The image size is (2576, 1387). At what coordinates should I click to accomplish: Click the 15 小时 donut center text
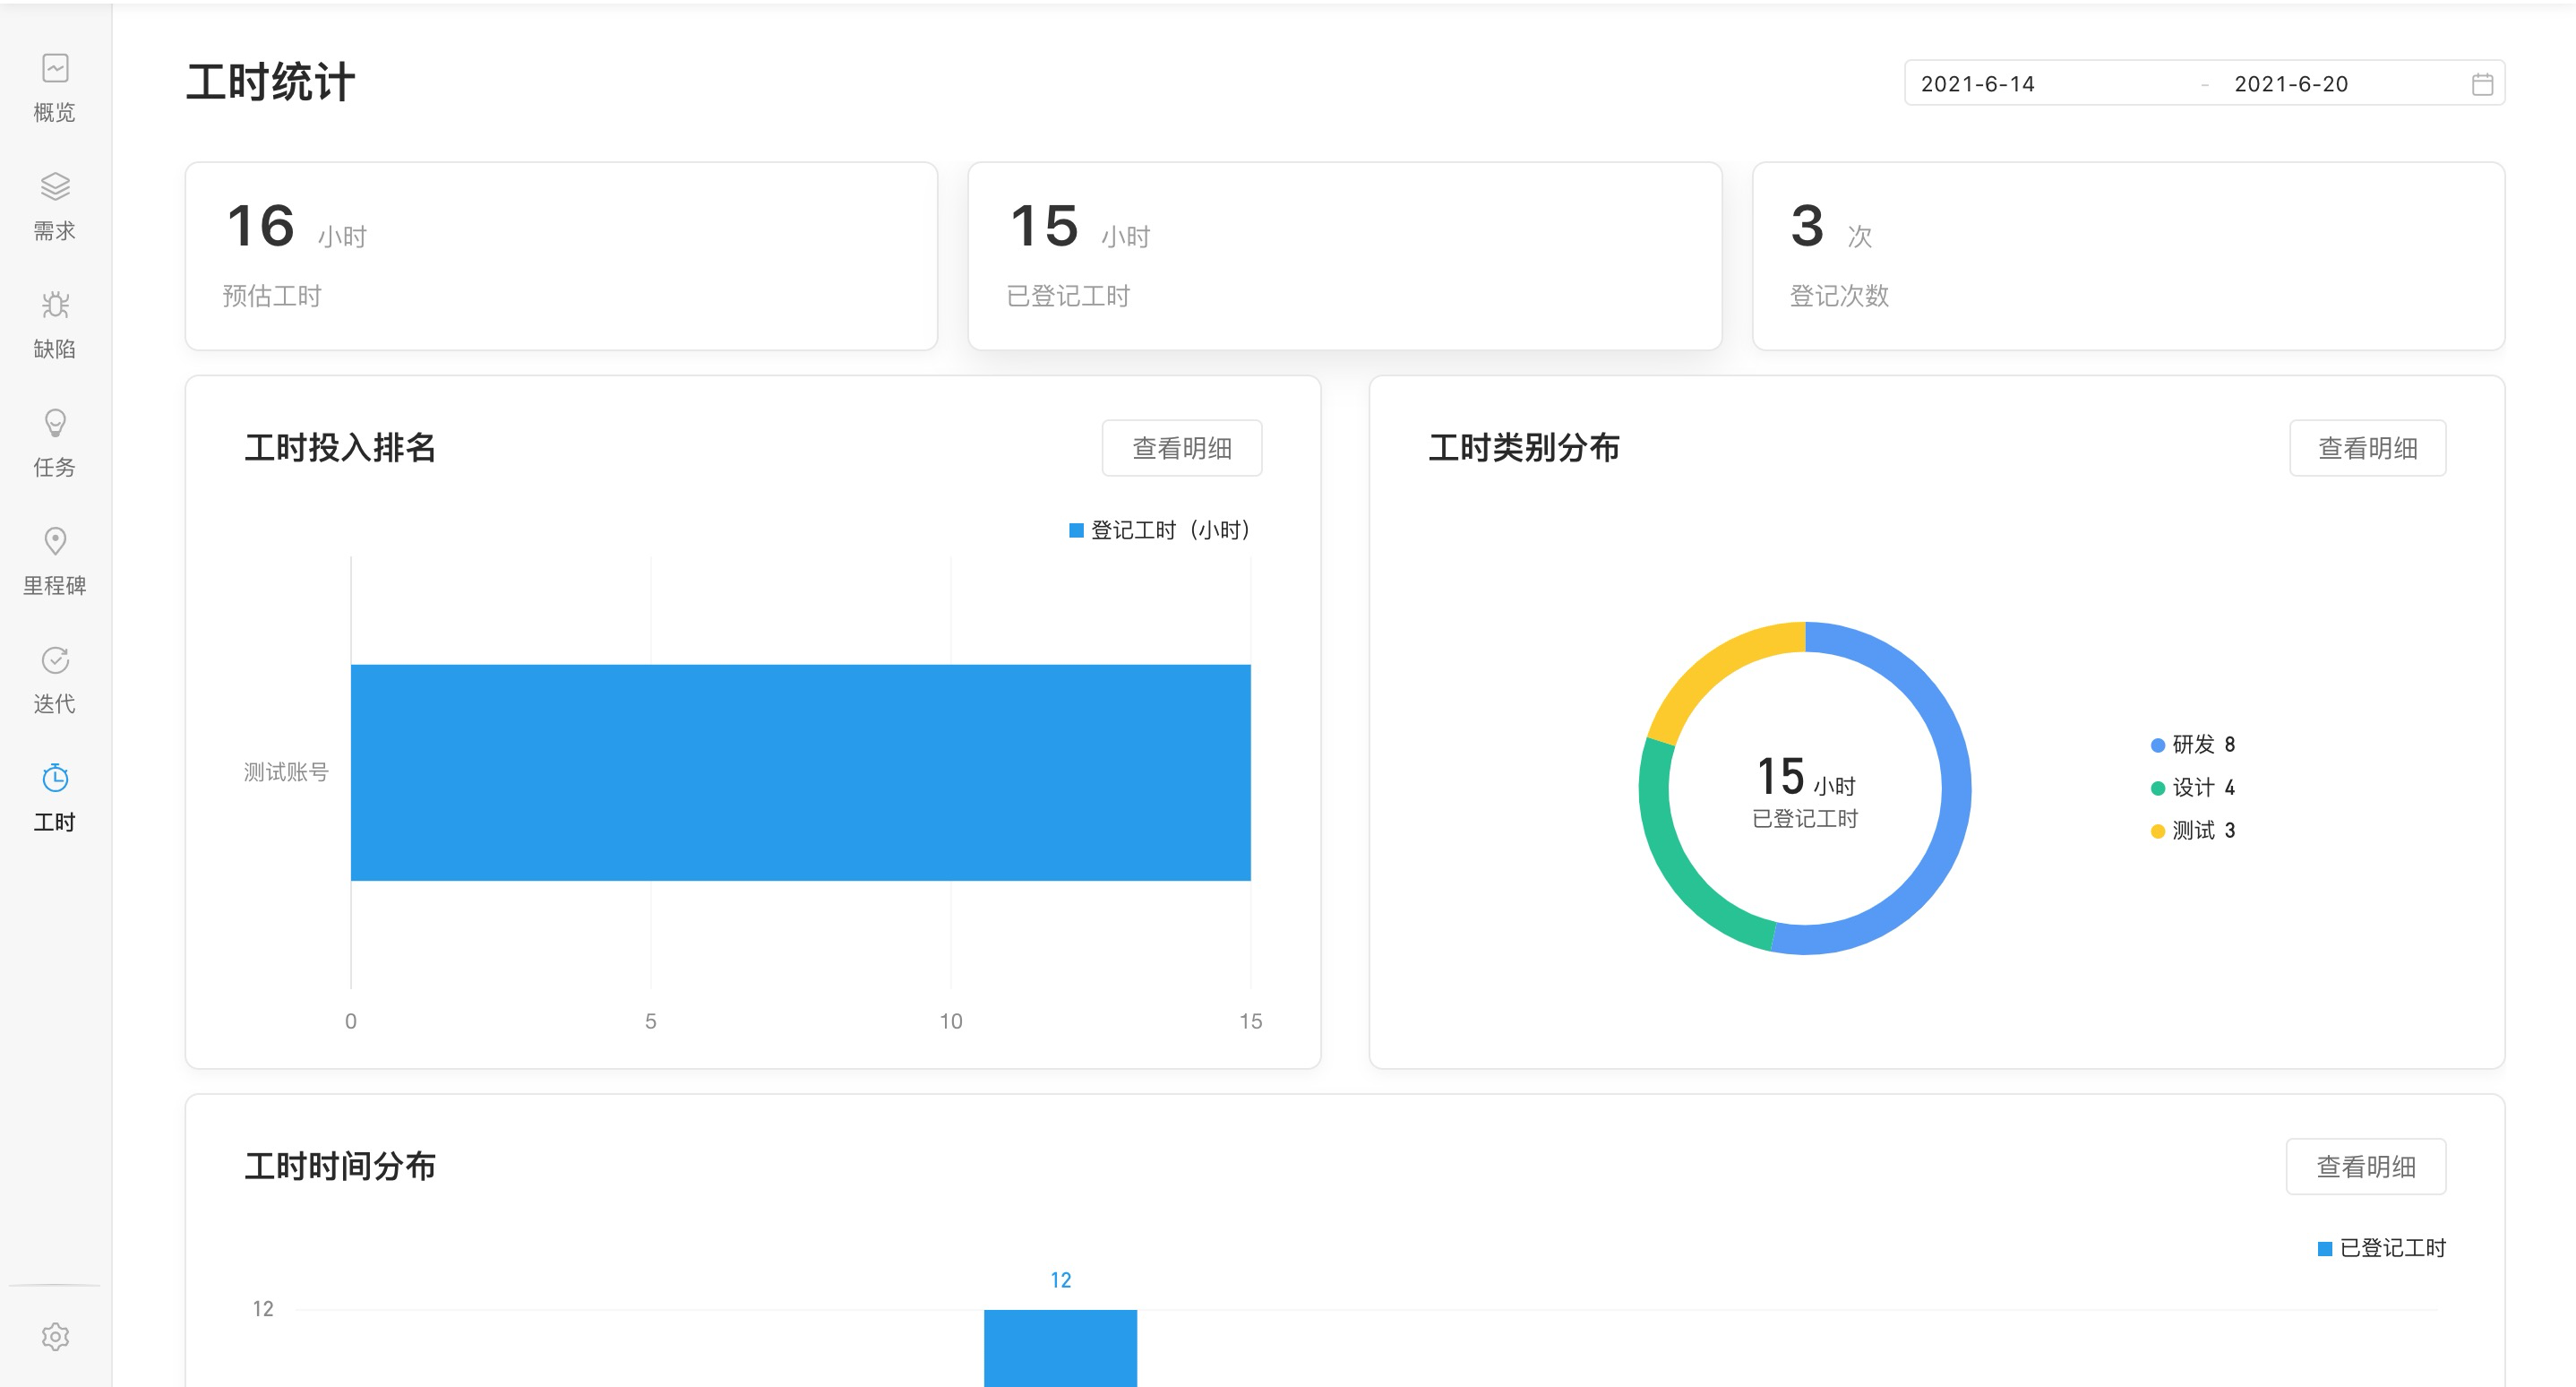click(1805, 778)
